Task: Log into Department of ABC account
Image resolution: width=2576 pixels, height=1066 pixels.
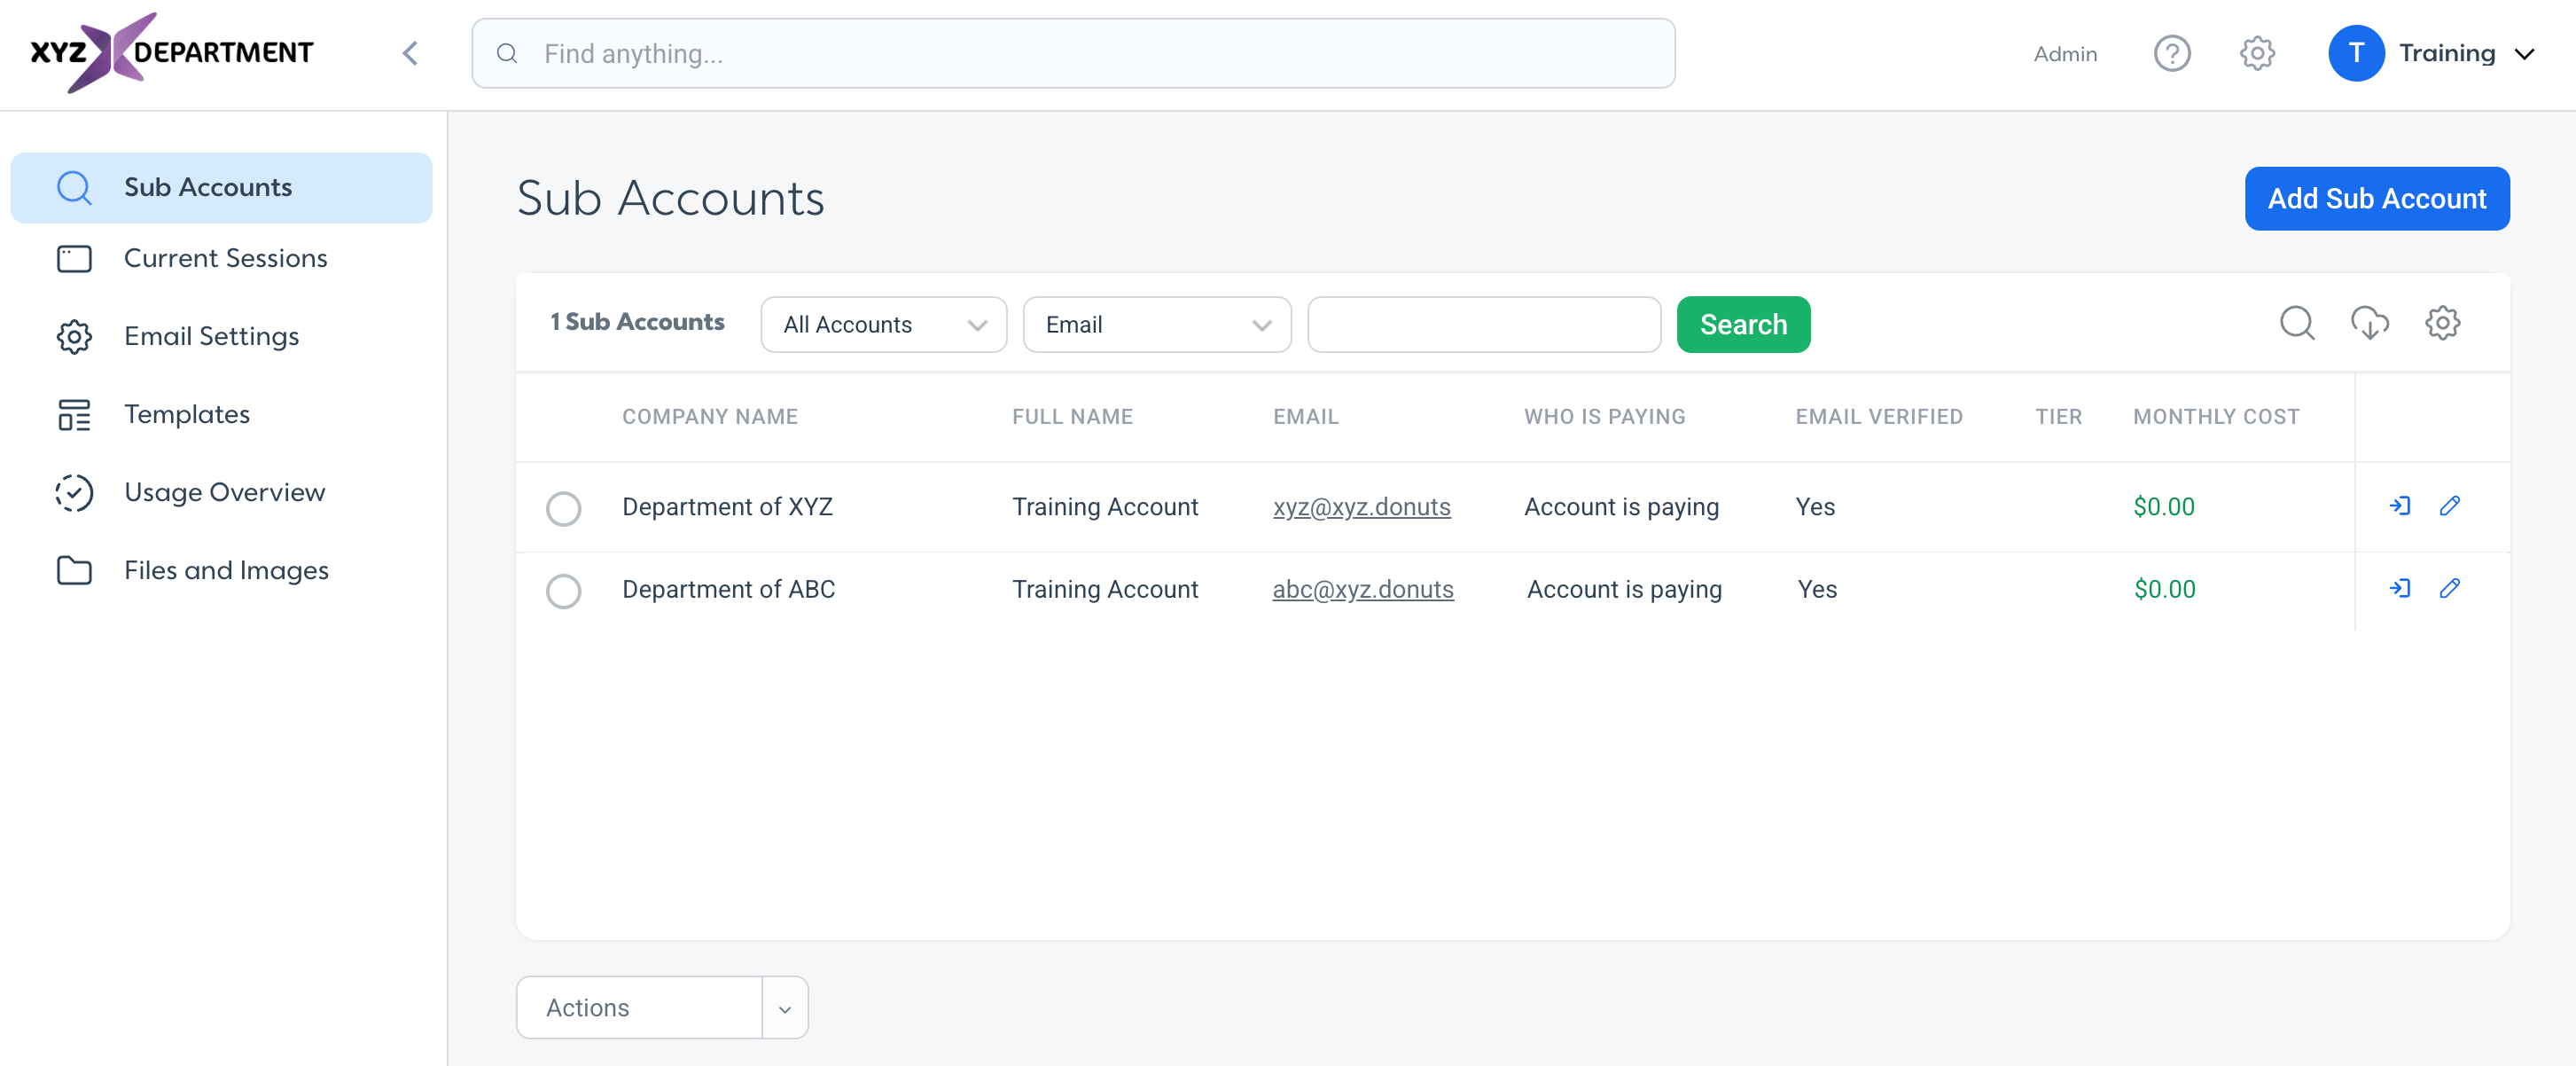Action: click(2399, 588)
